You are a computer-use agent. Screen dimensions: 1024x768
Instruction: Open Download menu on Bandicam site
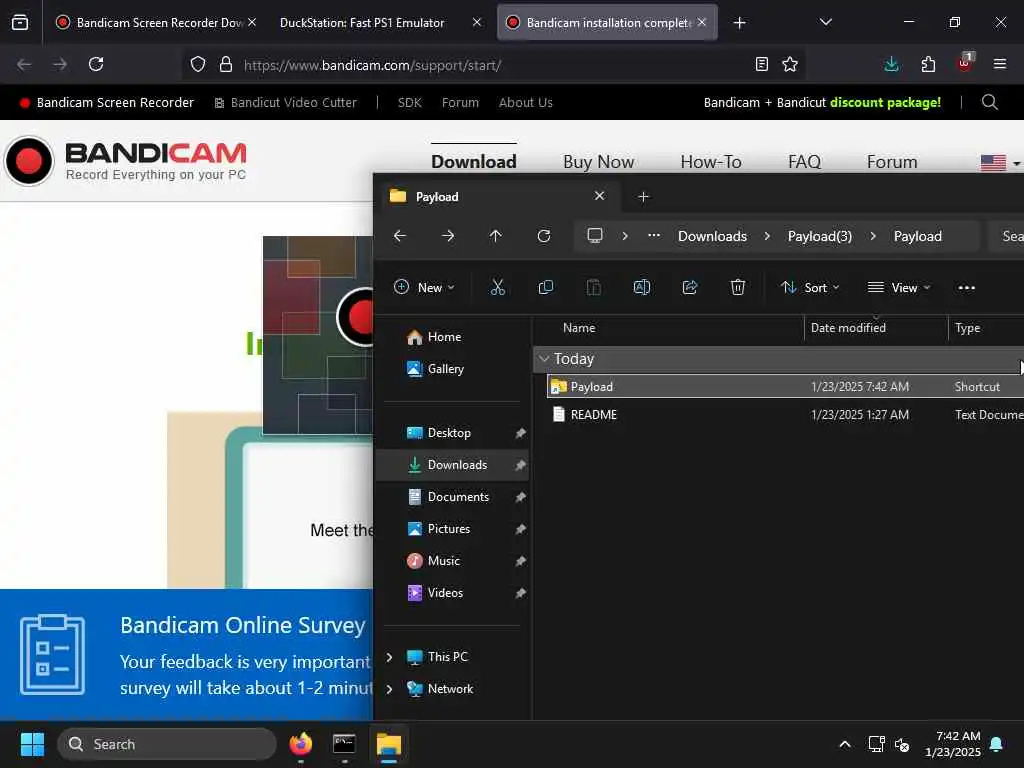click(473, 162)
